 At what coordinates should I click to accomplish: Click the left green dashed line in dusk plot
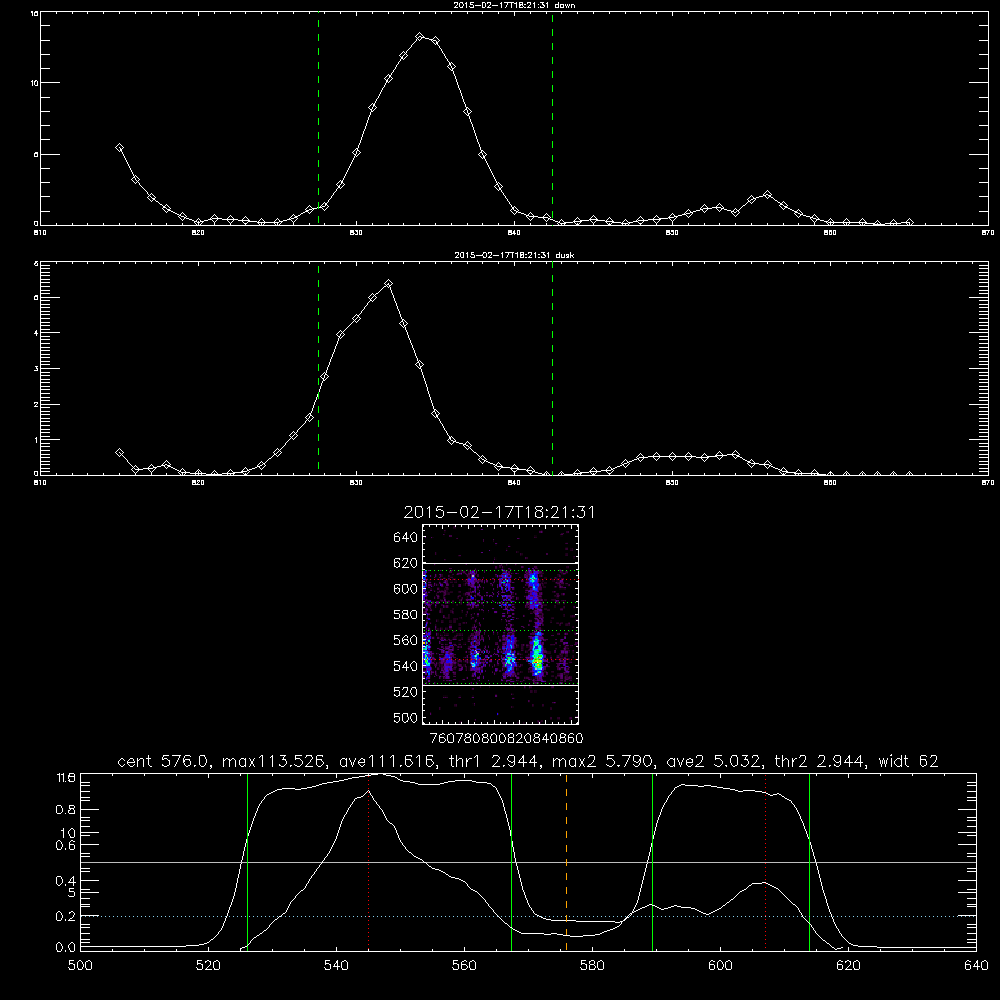(x=318, y=369)
